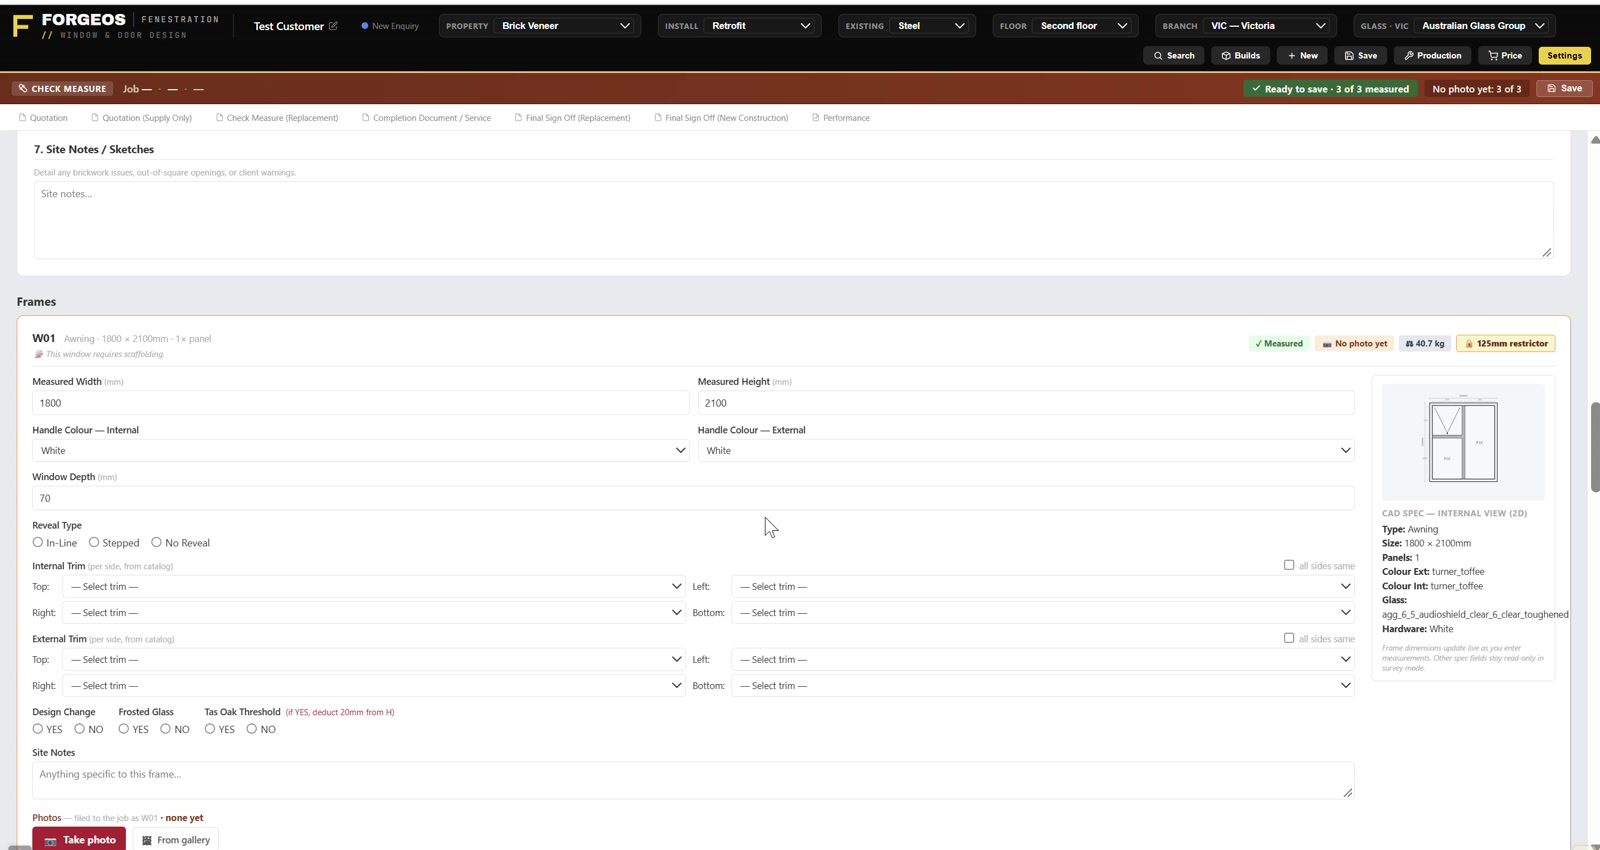Image resolution: width=1600 pixels, height=850 pixels.
Task: Select No Reveal option
Action: [156, 543]
